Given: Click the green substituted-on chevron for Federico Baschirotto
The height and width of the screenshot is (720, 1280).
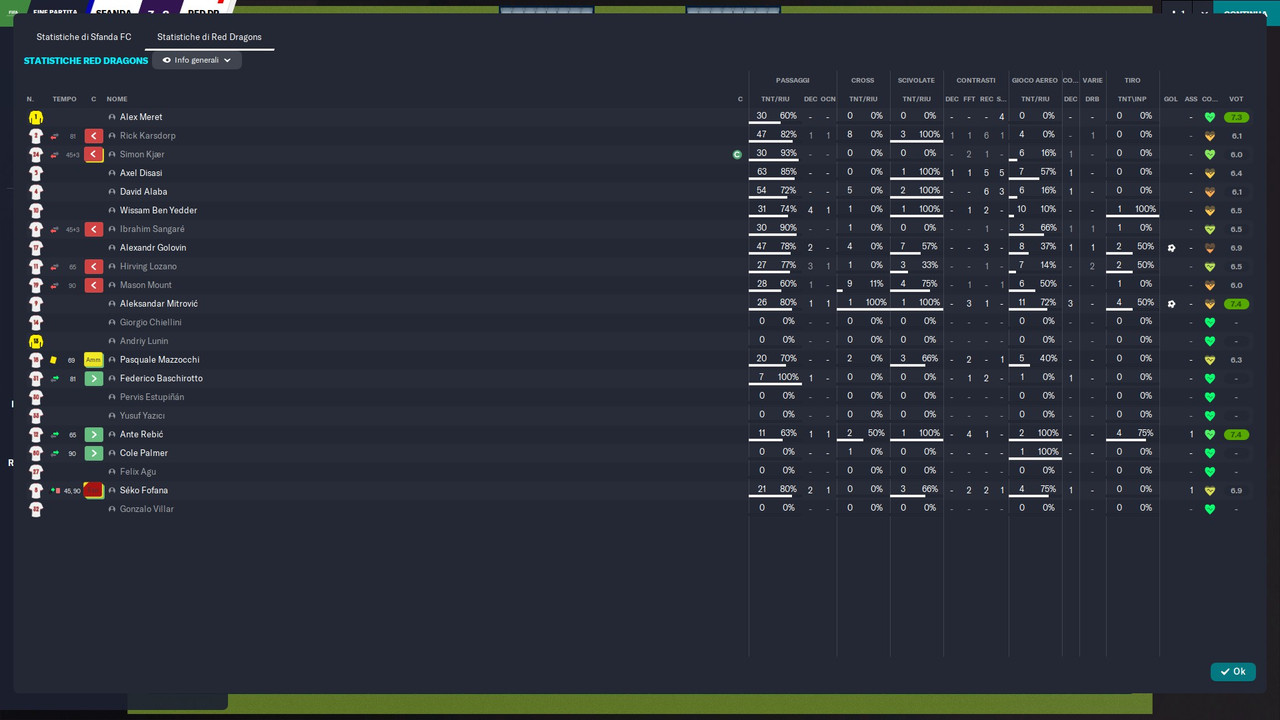Looking at the screenshot, I should point(93,379).
